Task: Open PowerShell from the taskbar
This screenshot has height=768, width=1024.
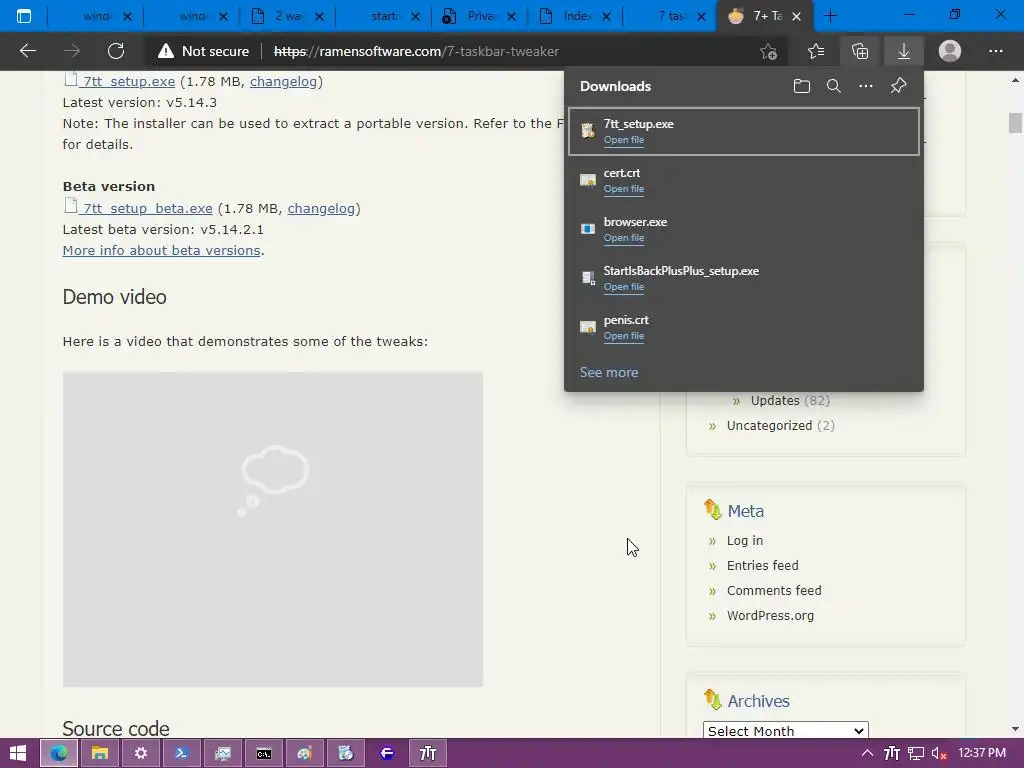Action: (182, 753)
